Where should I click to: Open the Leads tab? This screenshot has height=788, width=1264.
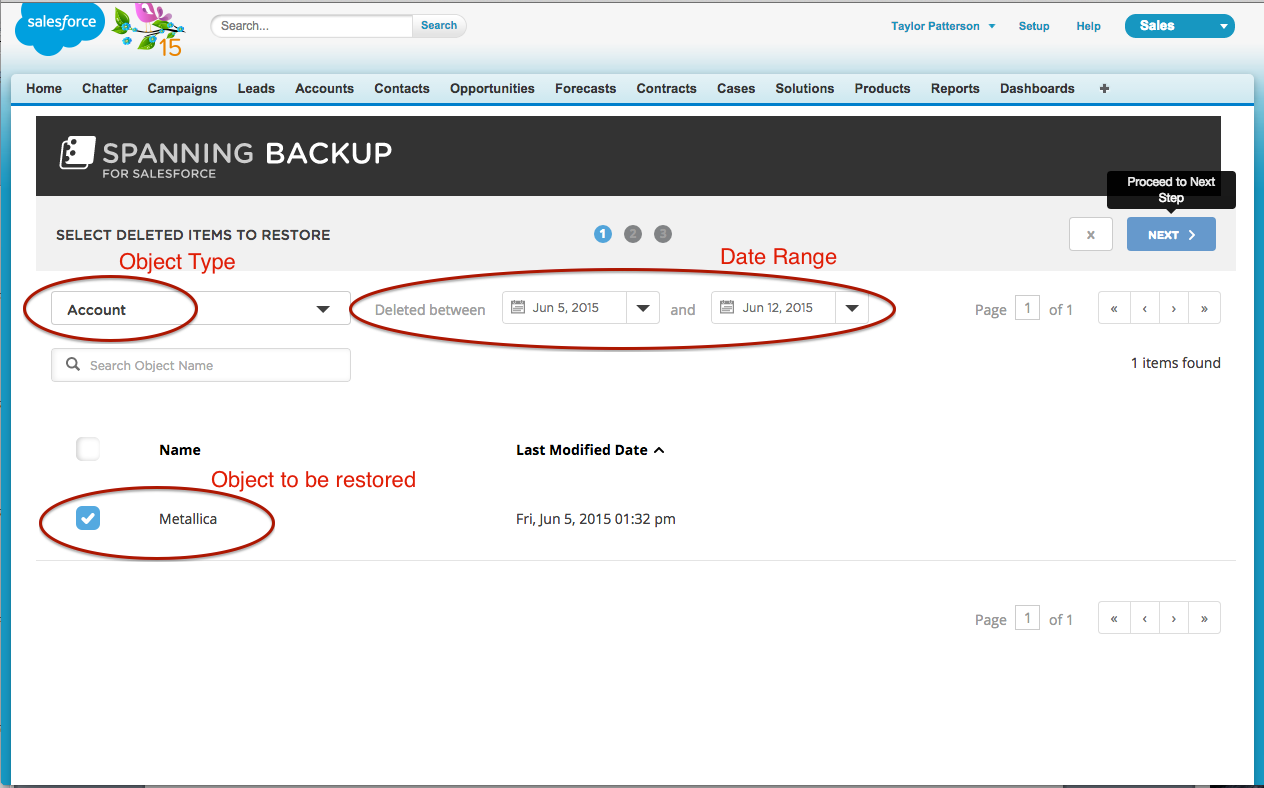(256, 88)
